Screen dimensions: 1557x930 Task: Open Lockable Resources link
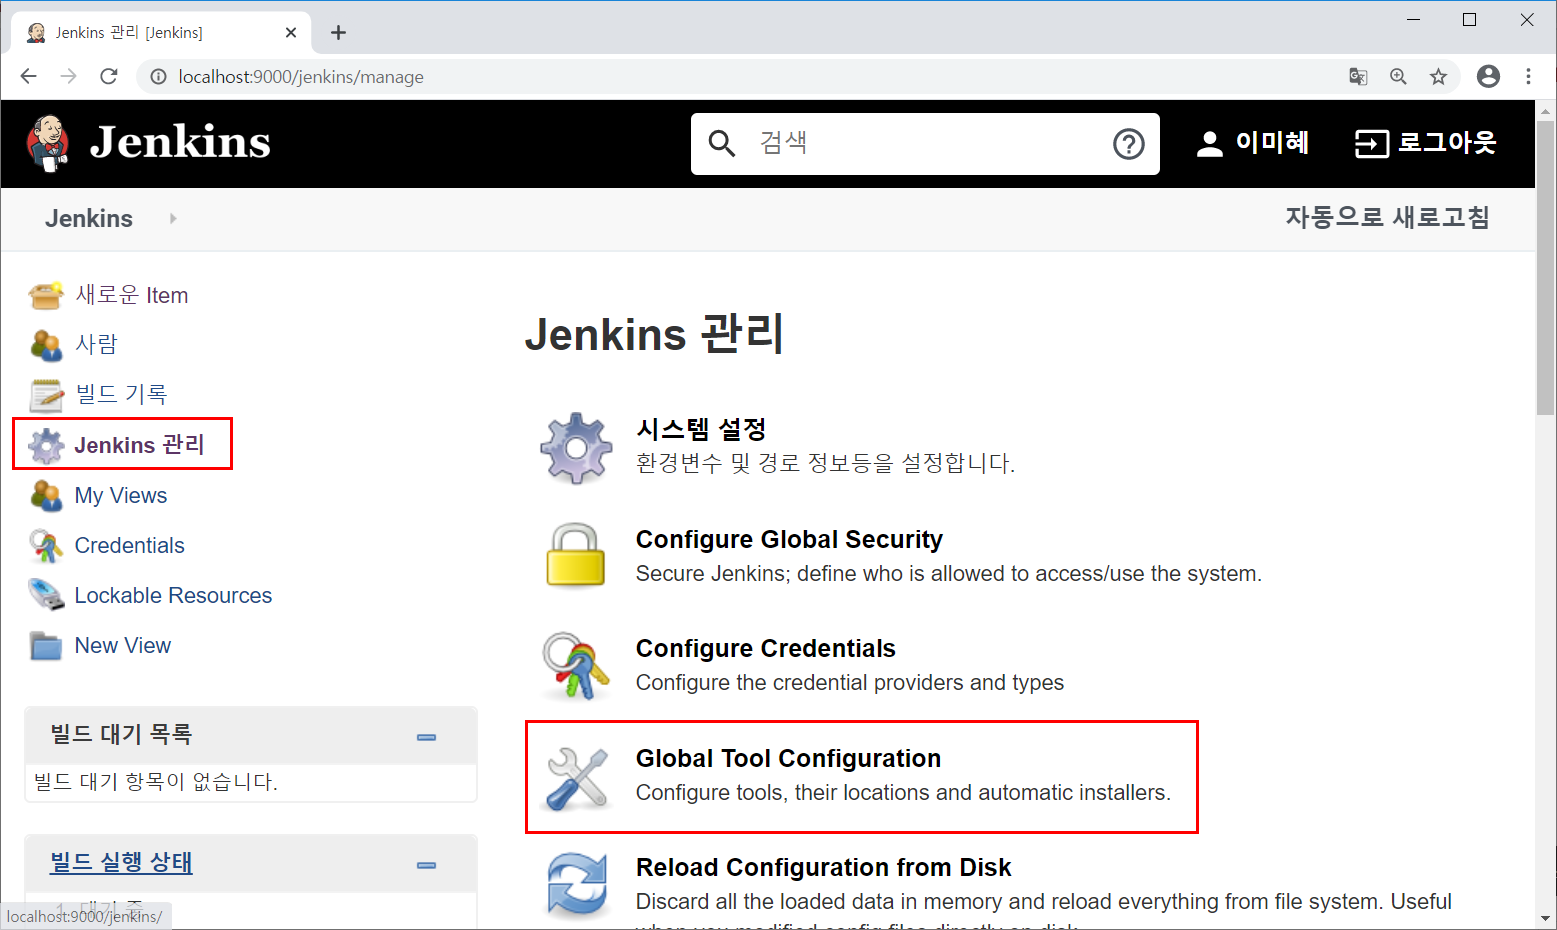coord(173,595)
